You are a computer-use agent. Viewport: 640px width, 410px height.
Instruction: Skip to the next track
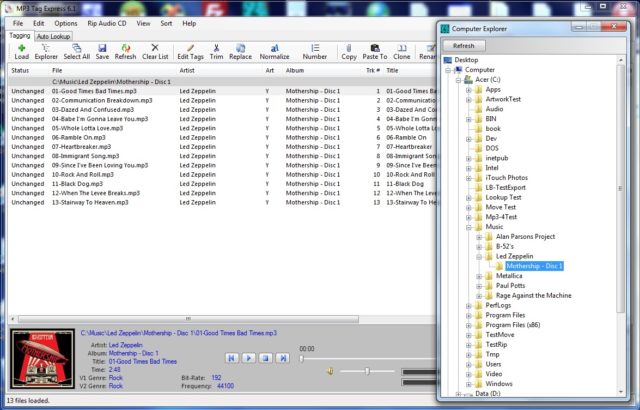(x=282, y=358)
